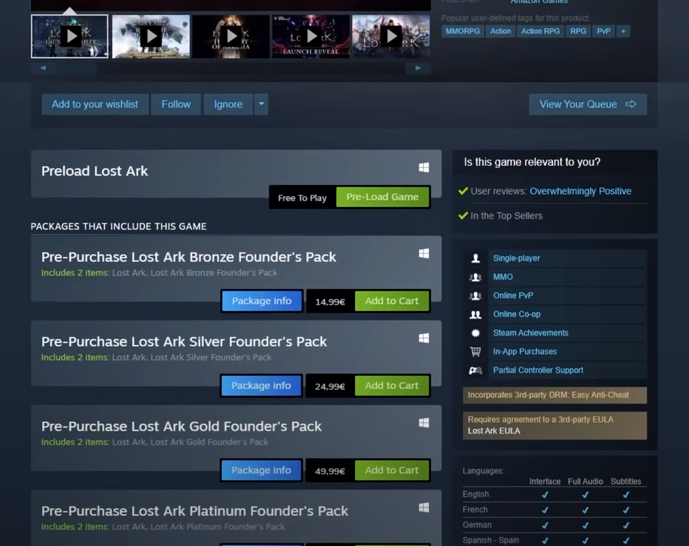Open View Your Queue
Screen dimensions: 689x546
[x=587, y=104]
